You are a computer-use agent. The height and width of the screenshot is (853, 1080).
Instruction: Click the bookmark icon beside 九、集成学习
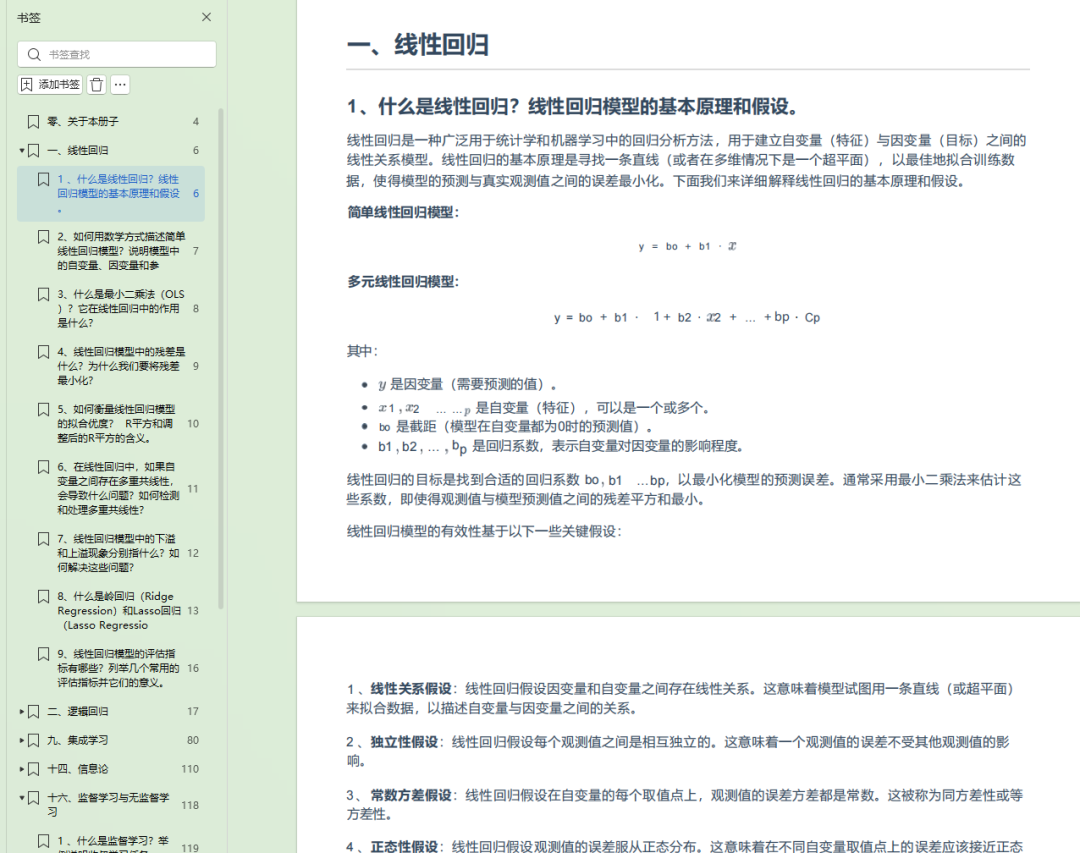pyautogui.click(x=33, y=741)
